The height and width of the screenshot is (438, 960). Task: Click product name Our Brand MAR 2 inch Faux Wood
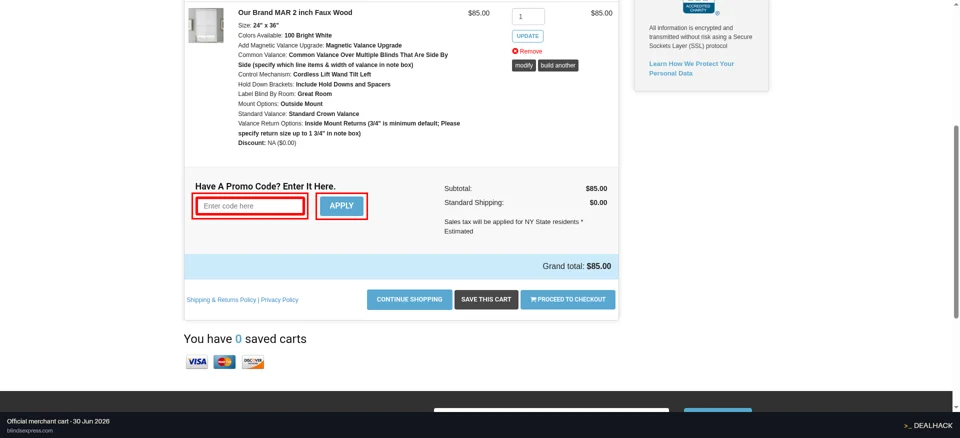pyautogui.click(x=295, y=13)
